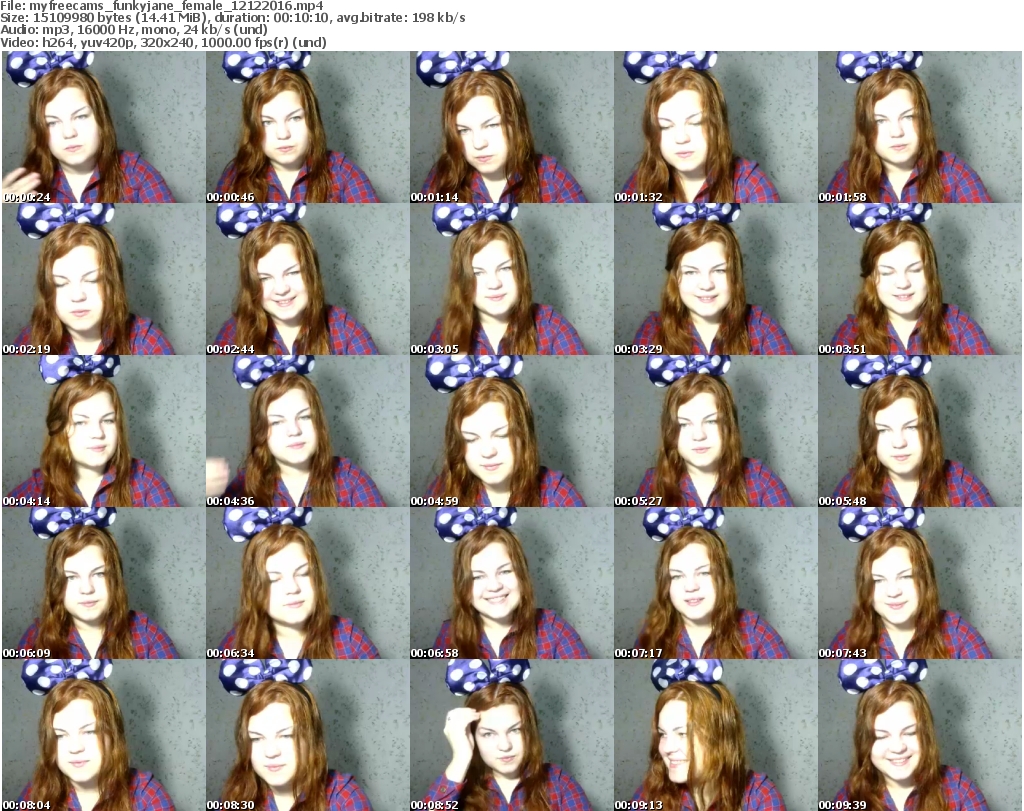Click the 'Video: h264, yuv420p' info line
1024x811 pixels.
pyautogui.click(x=163, y=42)
